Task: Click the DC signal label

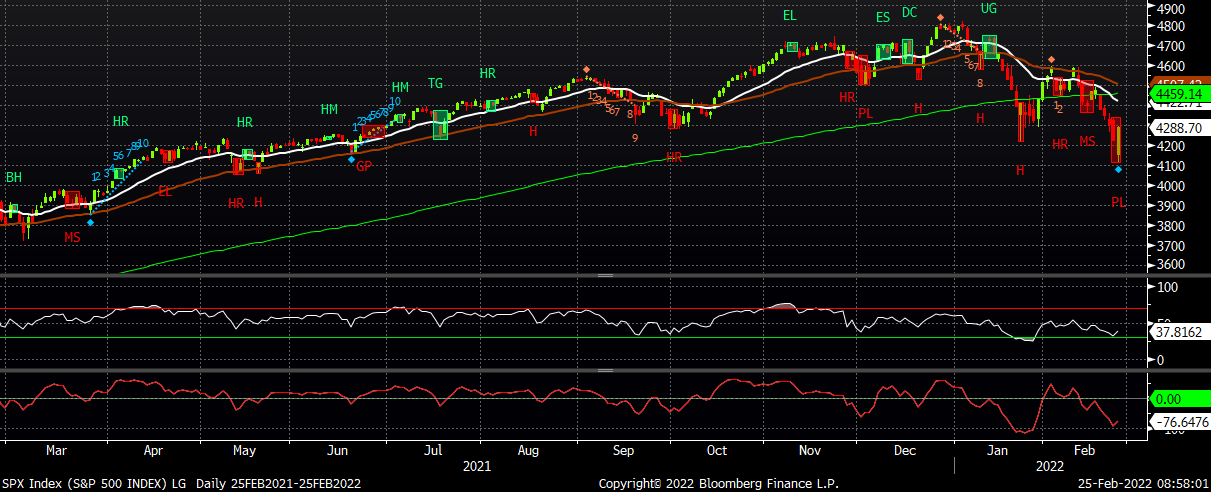Action: tap(909, 12)
